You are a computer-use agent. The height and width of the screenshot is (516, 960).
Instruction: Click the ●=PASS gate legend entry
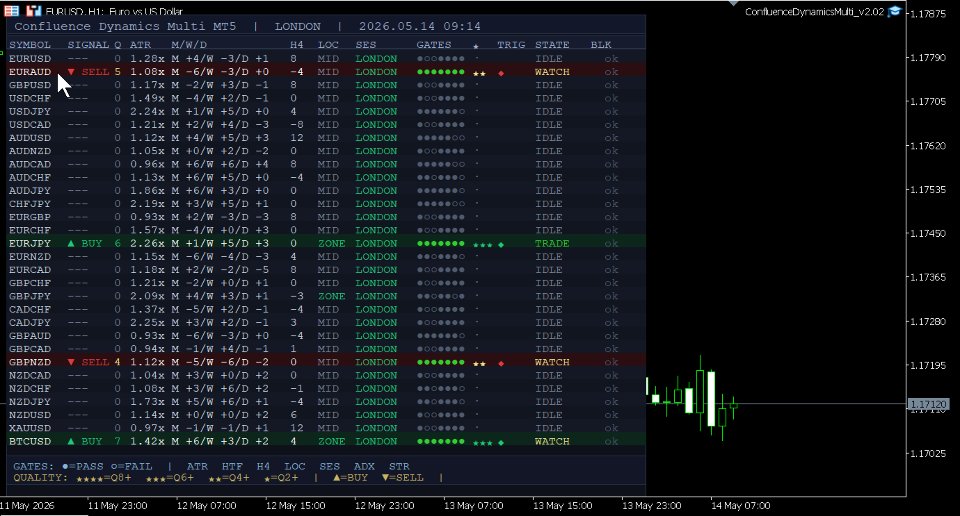(x=83, y=466)
